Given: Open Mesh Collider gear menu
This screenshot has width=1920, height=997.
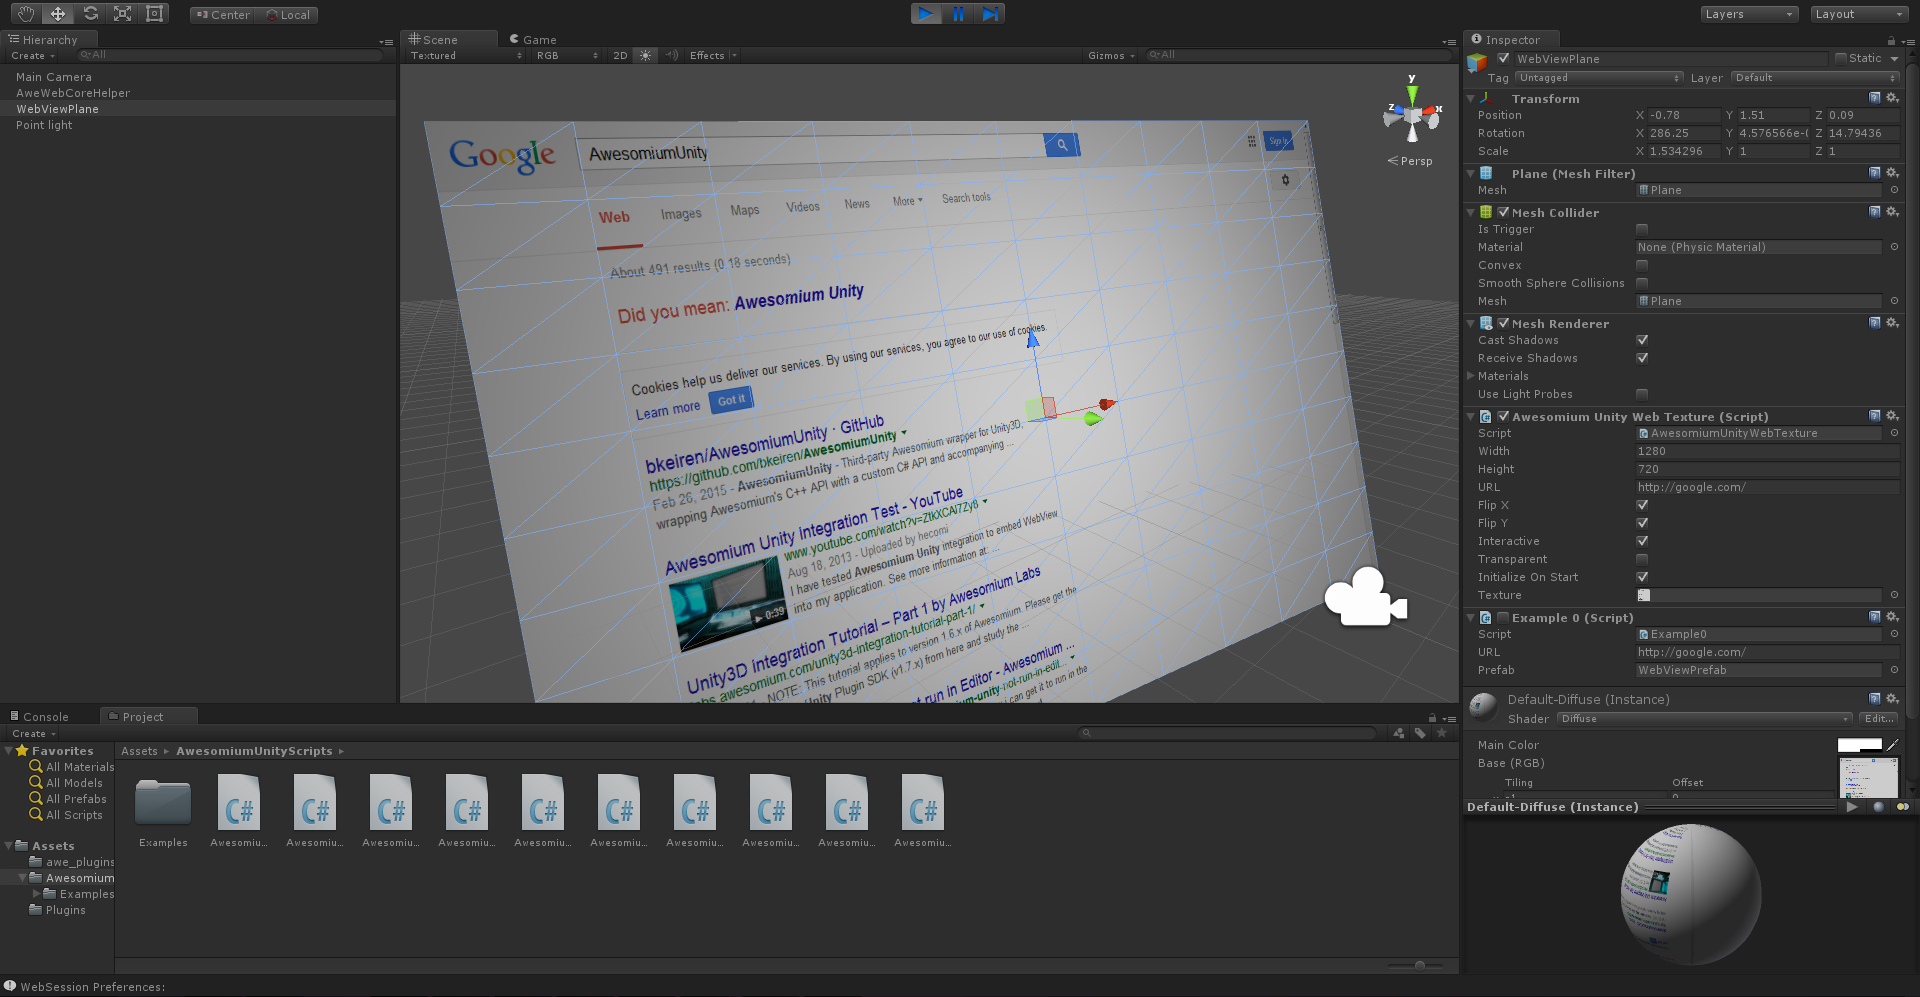Looking at the screenshot, I should (x=1892, y=212).
